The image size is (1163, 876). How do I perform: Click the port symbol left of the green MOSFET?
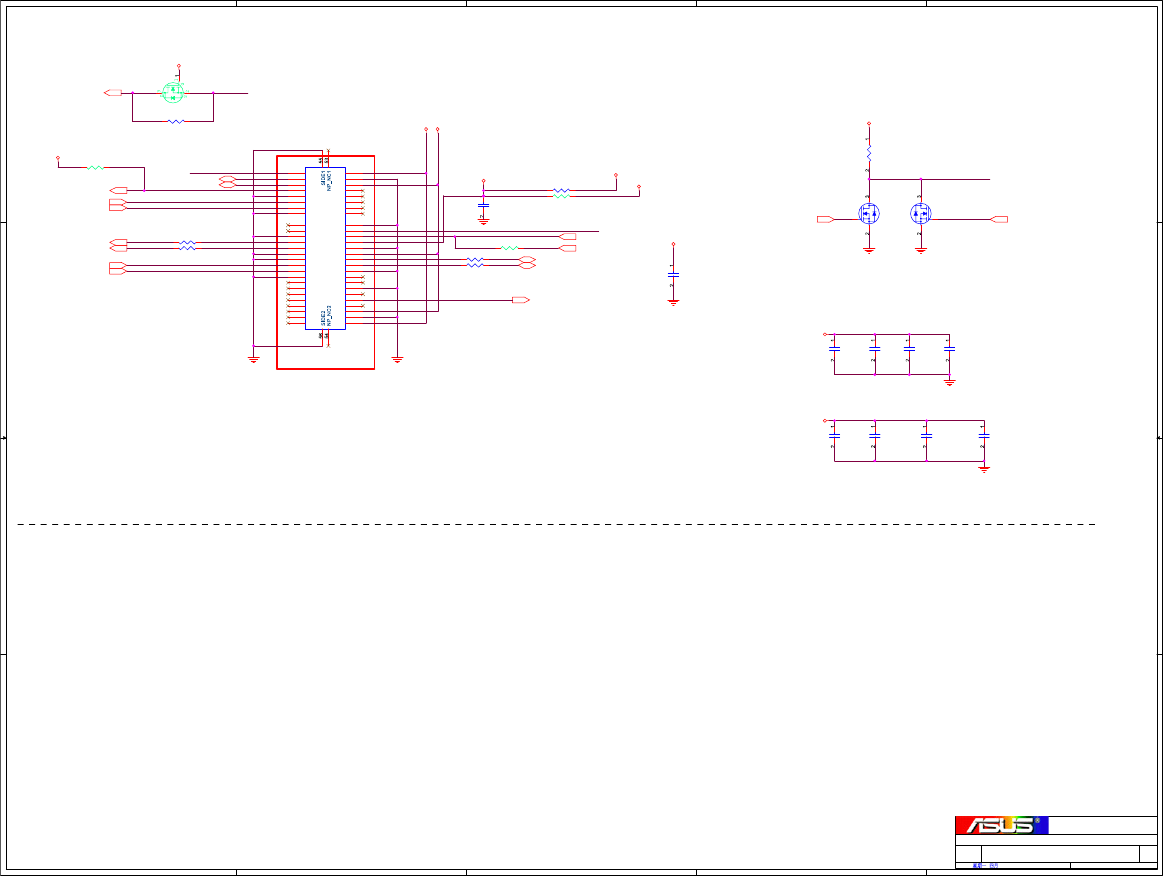click(x=113, y=93)
